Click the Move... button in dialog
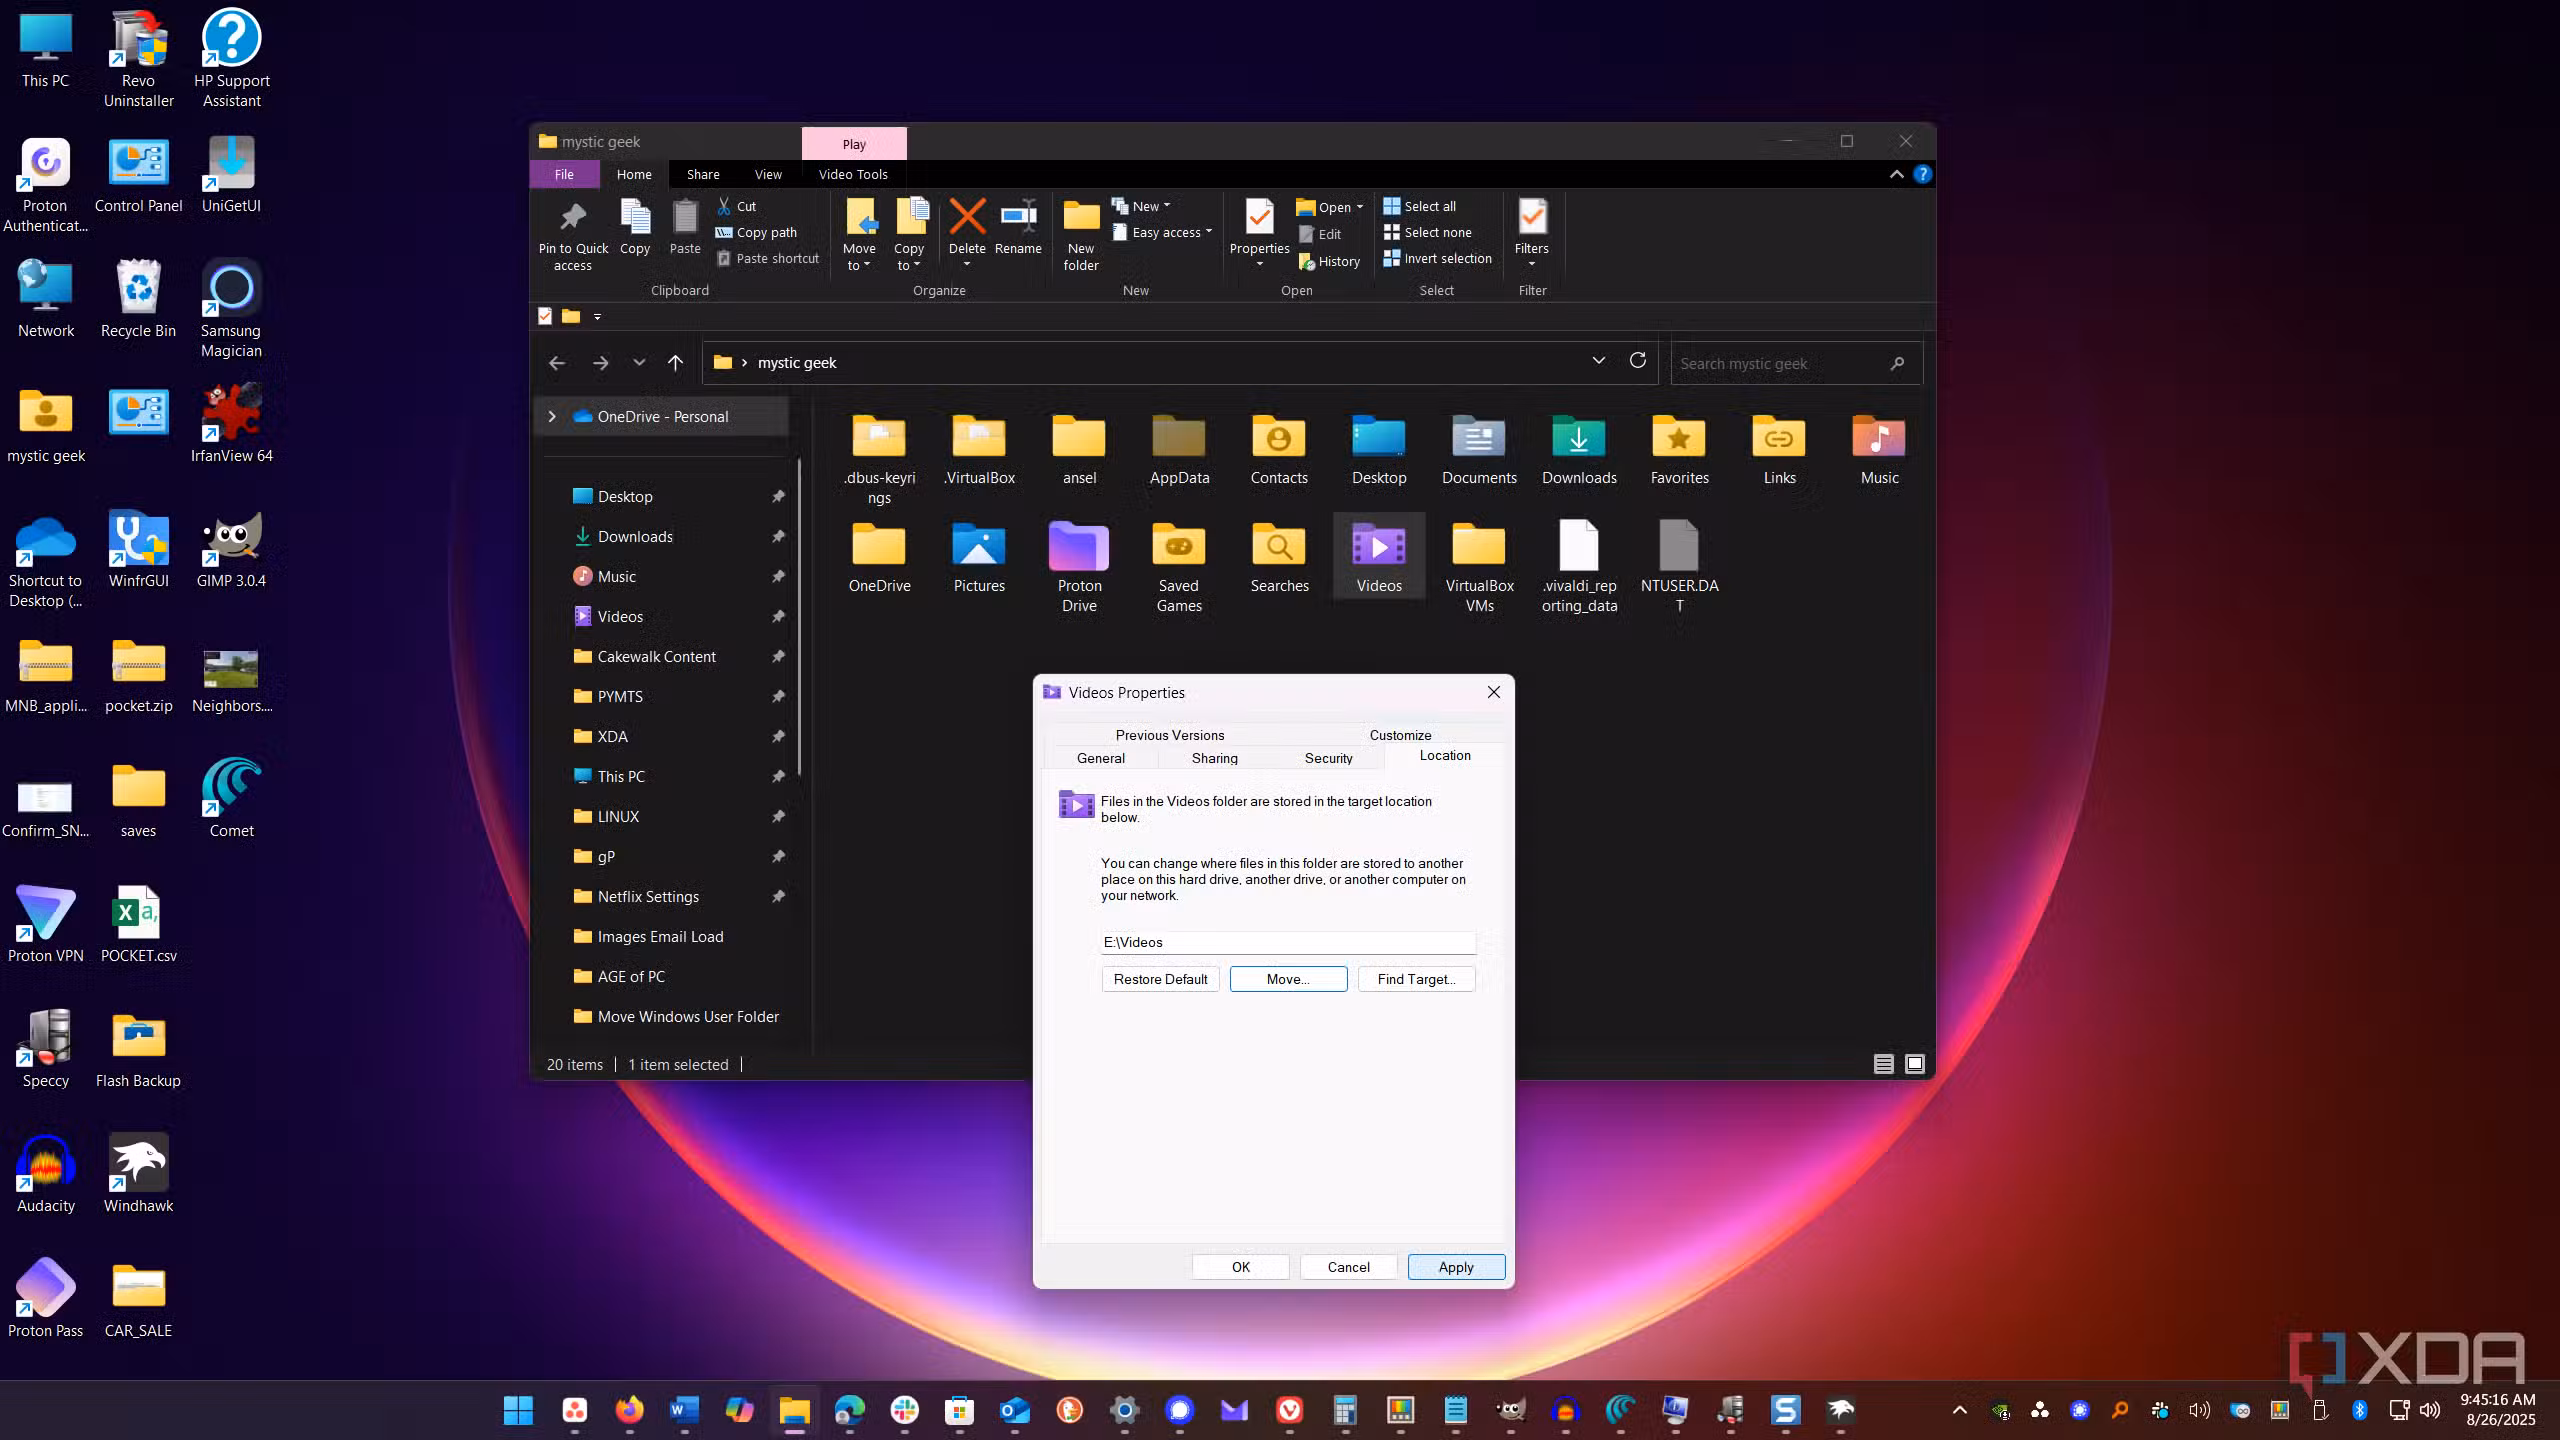2560x1440 pixels. pyautogui.click(x=1288, y=979)
